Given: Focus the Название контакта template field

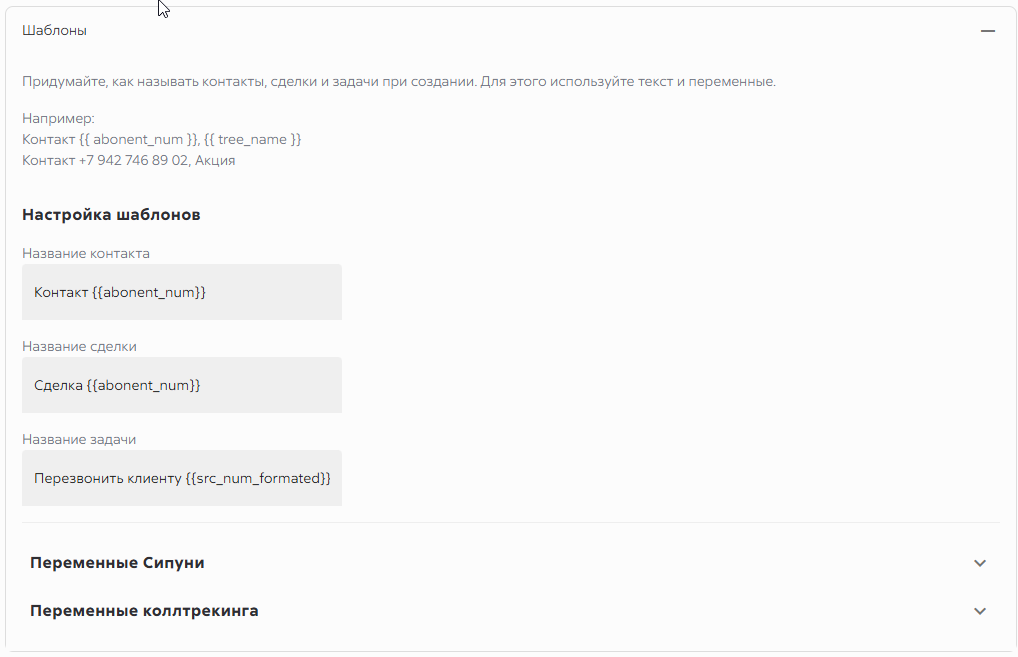Looking at the screenshot, I should click(182, 292).
